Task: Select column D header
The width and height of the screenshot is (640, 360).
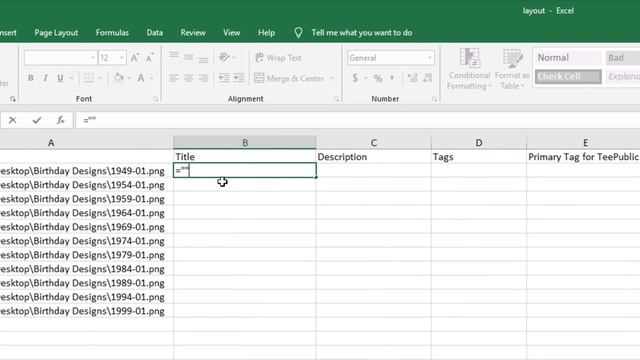Action: (479, 142)
